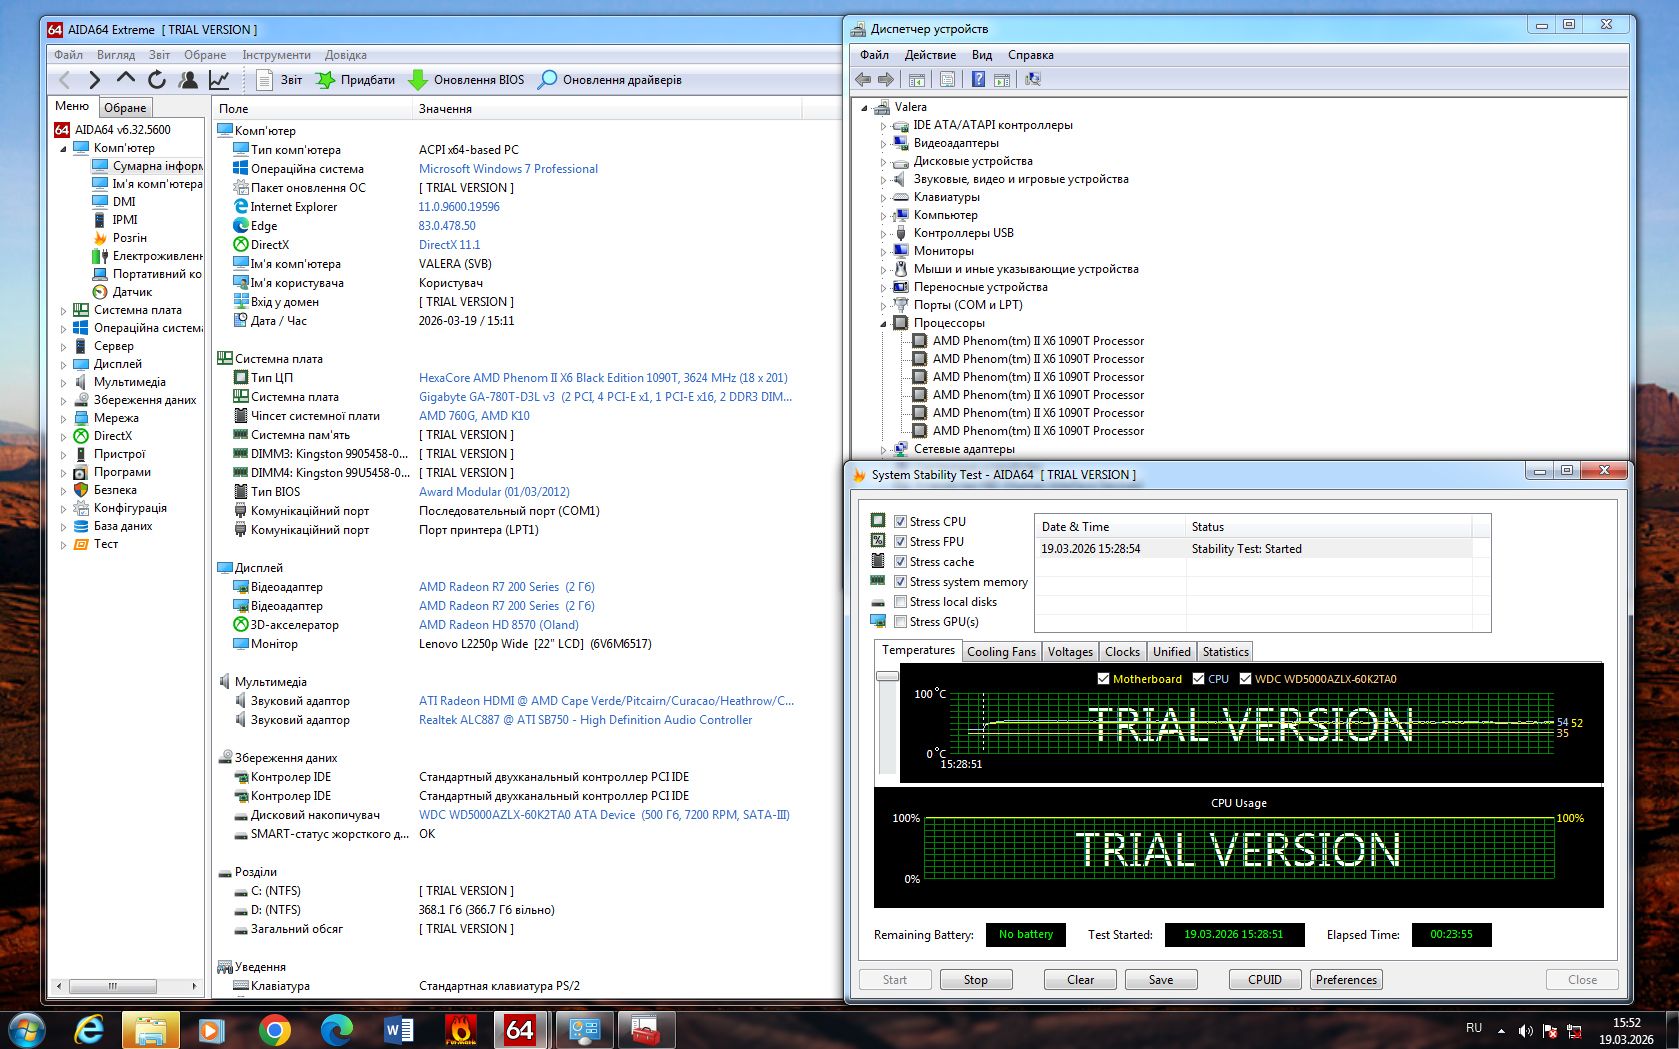Click the AIDA64 forward navigation arrow

pos(95,80)
